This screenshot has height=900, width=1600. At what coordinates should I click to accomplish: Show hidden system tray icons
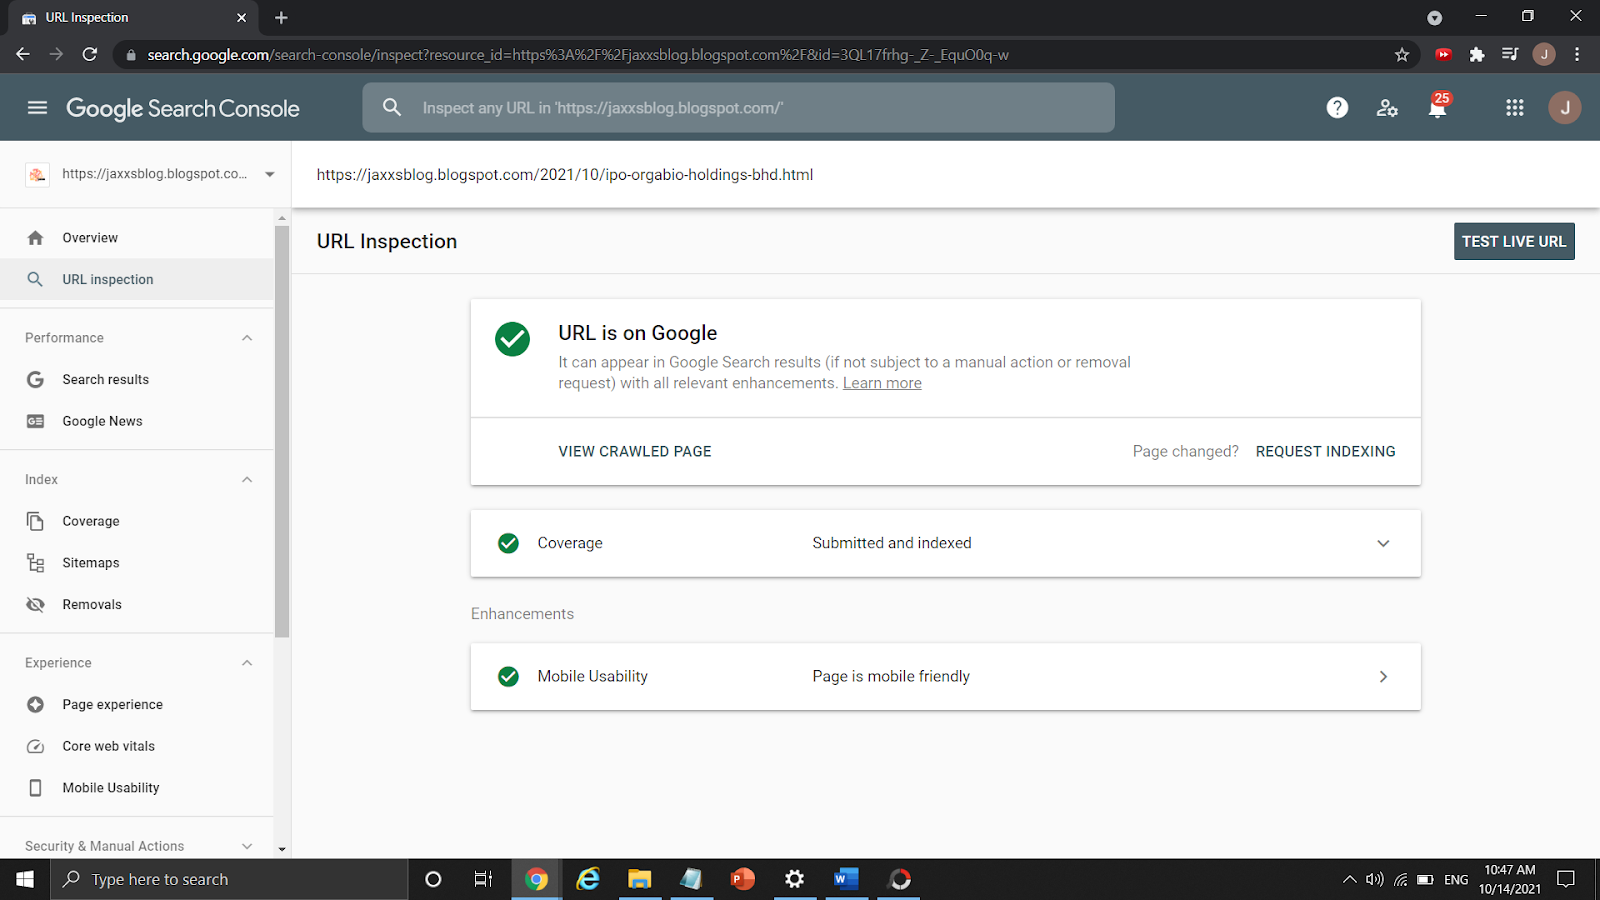(1349, 879)
